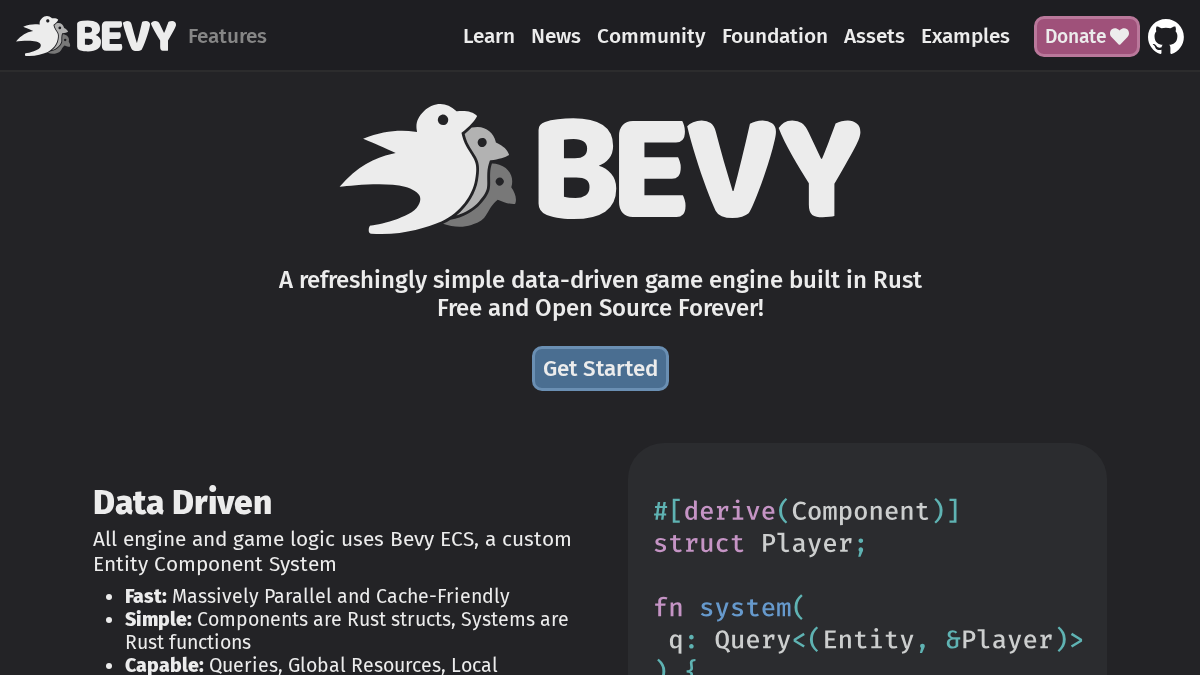Screen dimensions: 1200x675
Task: Click the Data Driven heading
Action: [182, 502]
